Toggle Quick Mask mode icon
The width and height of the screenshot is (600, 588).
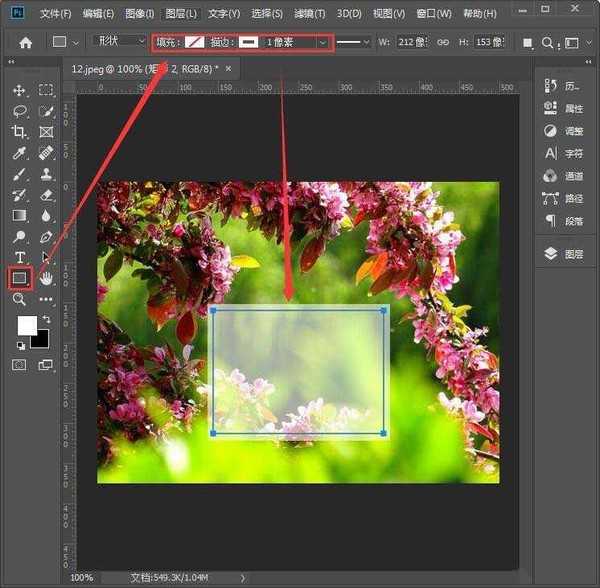(19, 365)
